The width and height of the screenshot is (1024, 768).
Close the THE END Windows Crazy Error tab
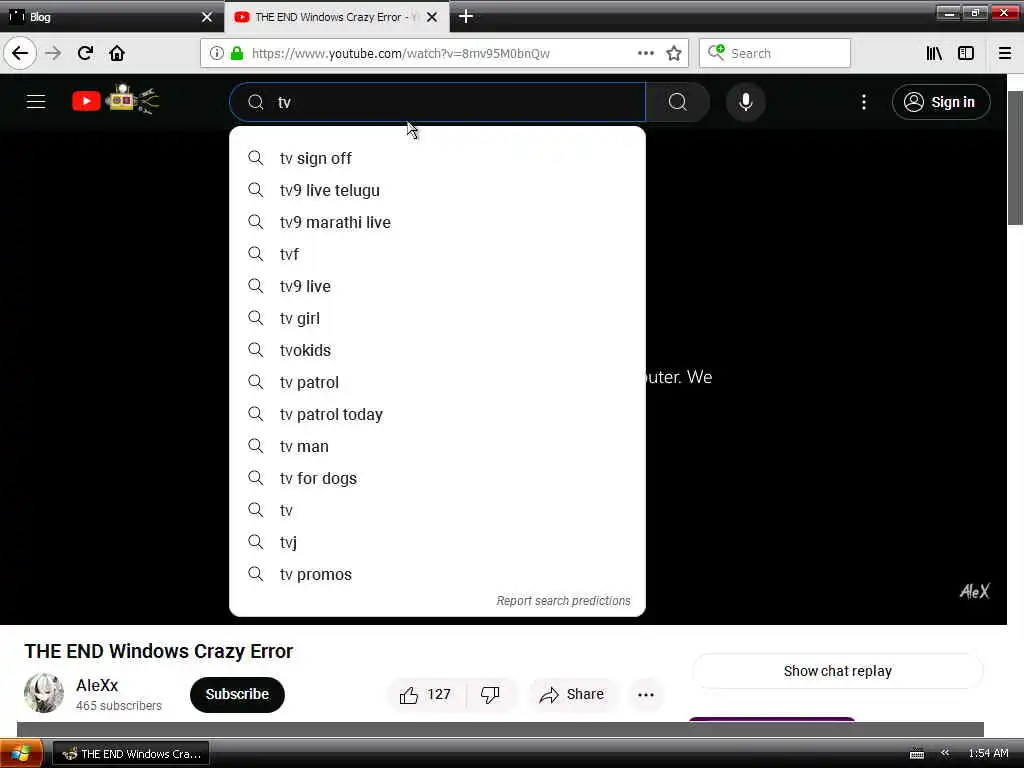[x=432, y=17]
